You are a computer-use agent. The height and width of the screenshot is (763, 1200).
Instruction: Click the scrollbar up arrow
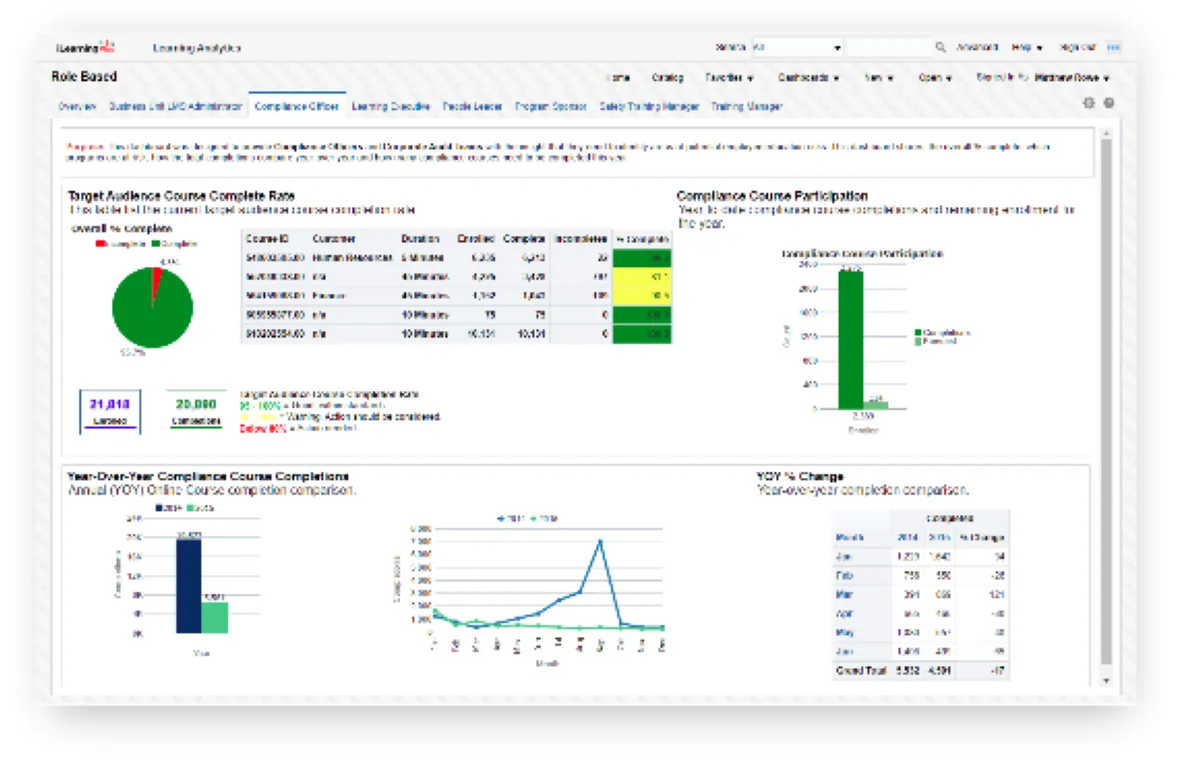1106,131
